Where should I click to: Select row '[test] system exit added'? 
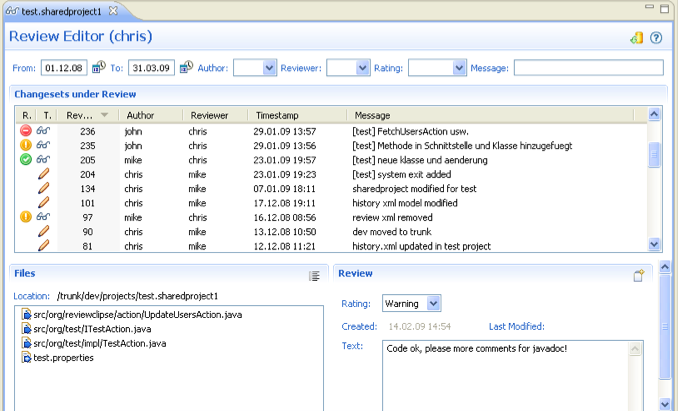332,174
